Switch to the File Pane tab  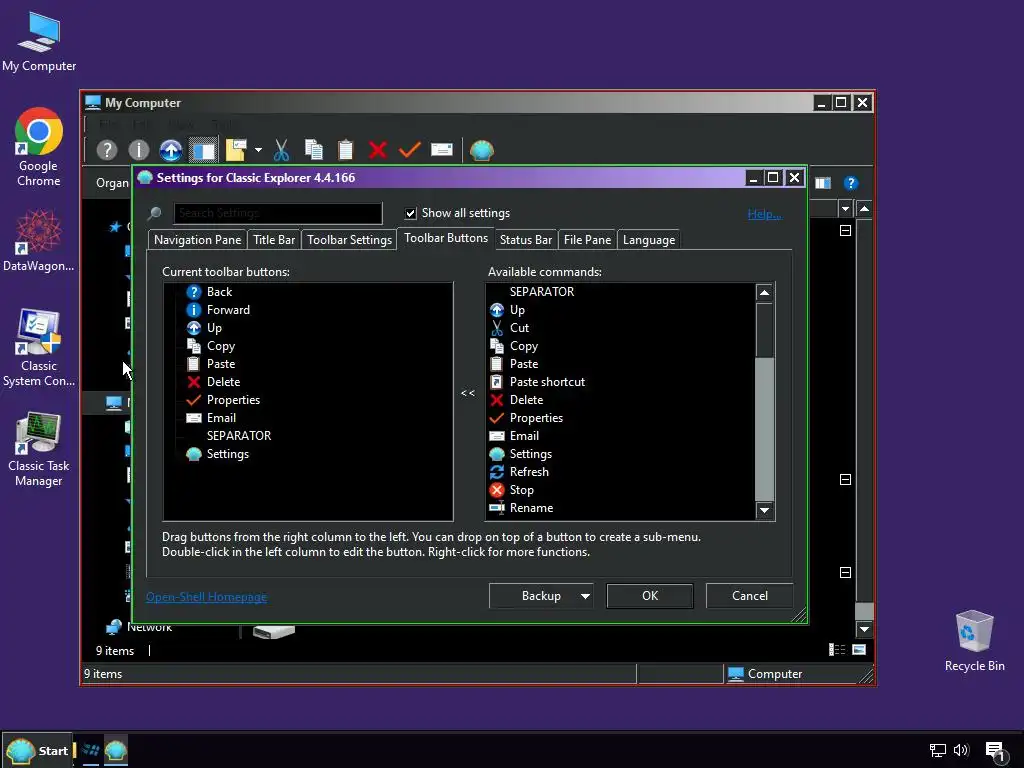tap(587, 240)
